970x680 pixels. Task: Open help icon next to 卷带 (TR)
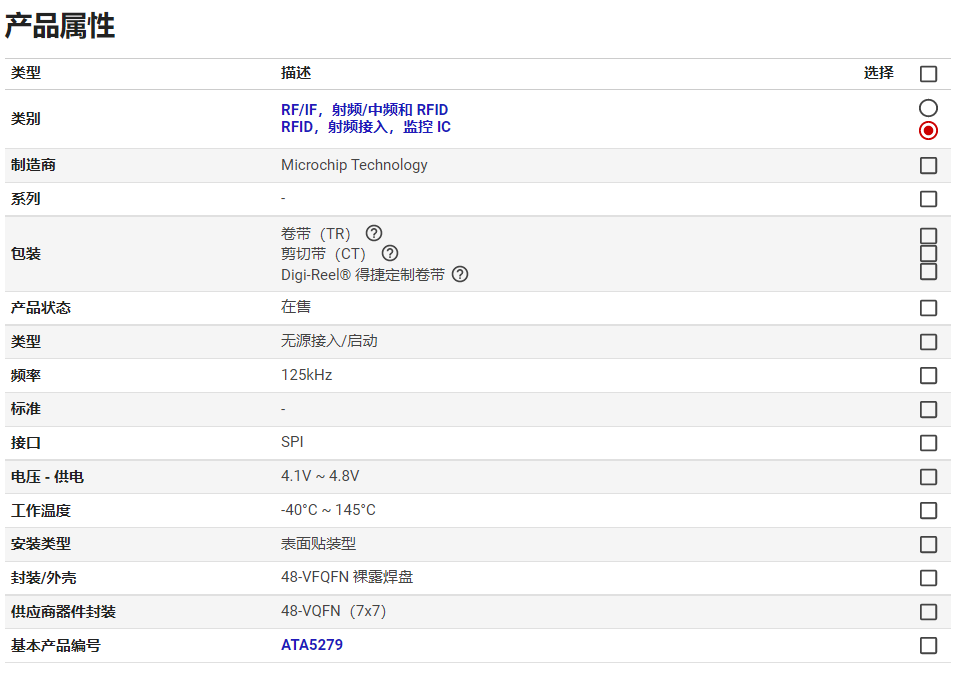click(x=374, y=233)
